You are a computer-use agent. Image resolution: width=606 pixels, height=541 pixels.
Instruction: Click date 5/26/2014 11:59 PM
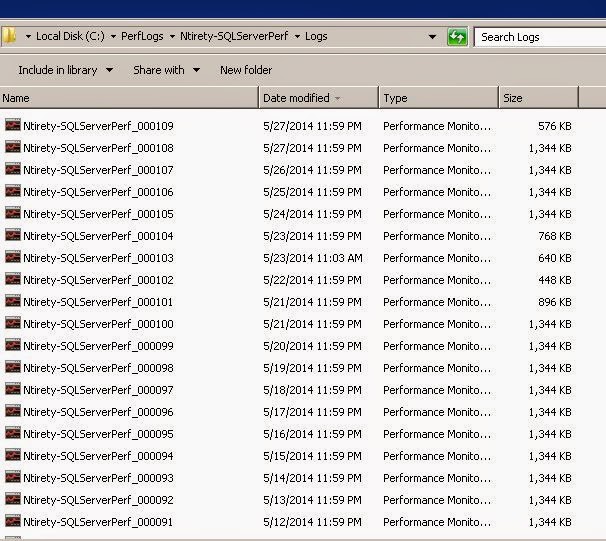click(312, 170)
